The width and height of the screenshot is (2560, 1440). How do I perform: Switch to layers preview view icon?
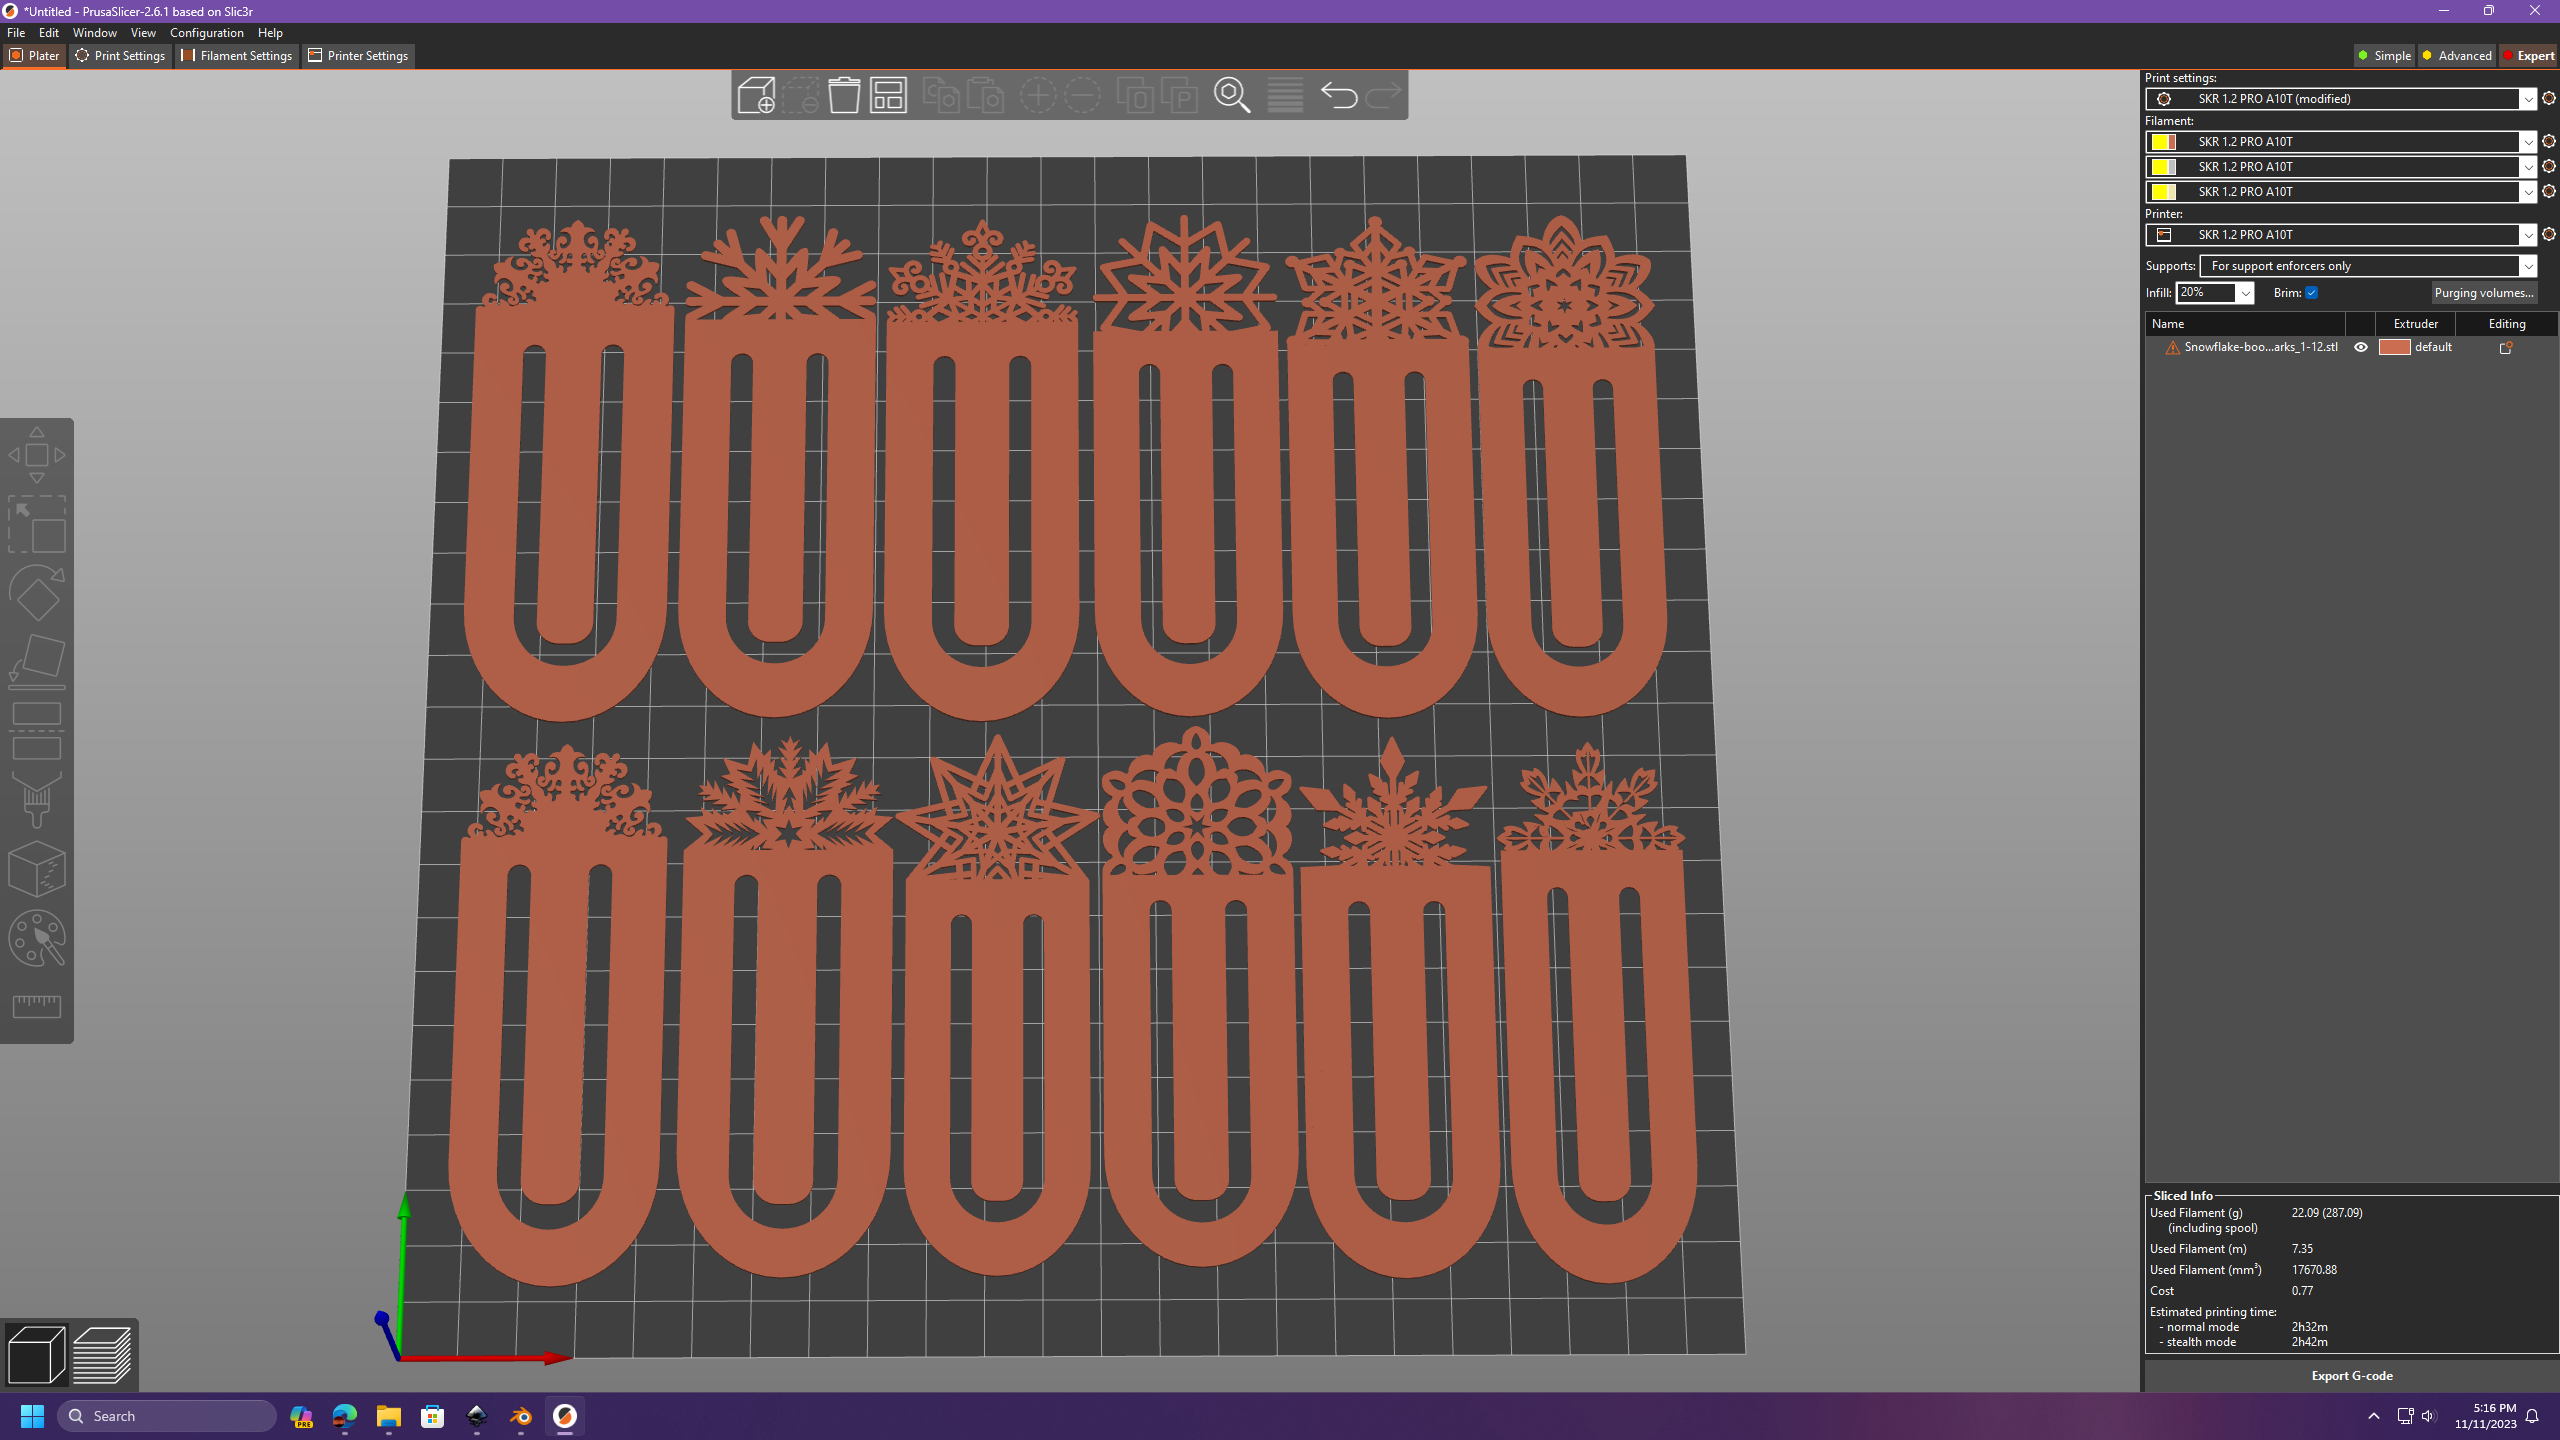[x=102, y=1355]
